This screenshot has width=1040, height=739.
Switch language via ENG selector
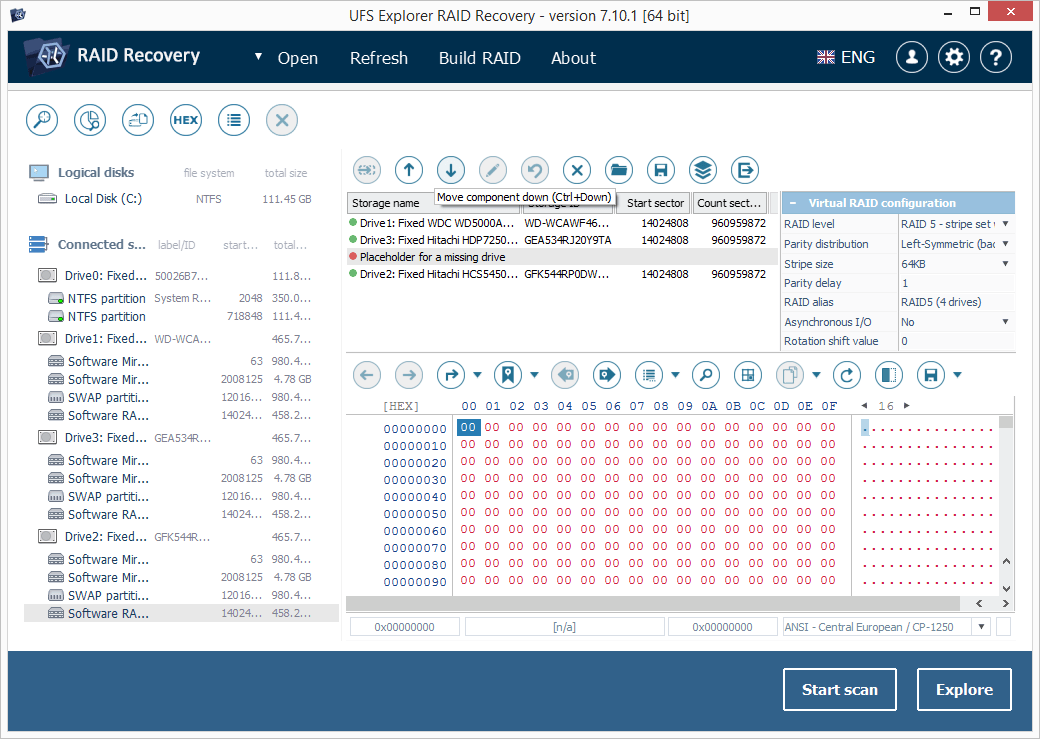pyautogui.click(x=846, y=58)
